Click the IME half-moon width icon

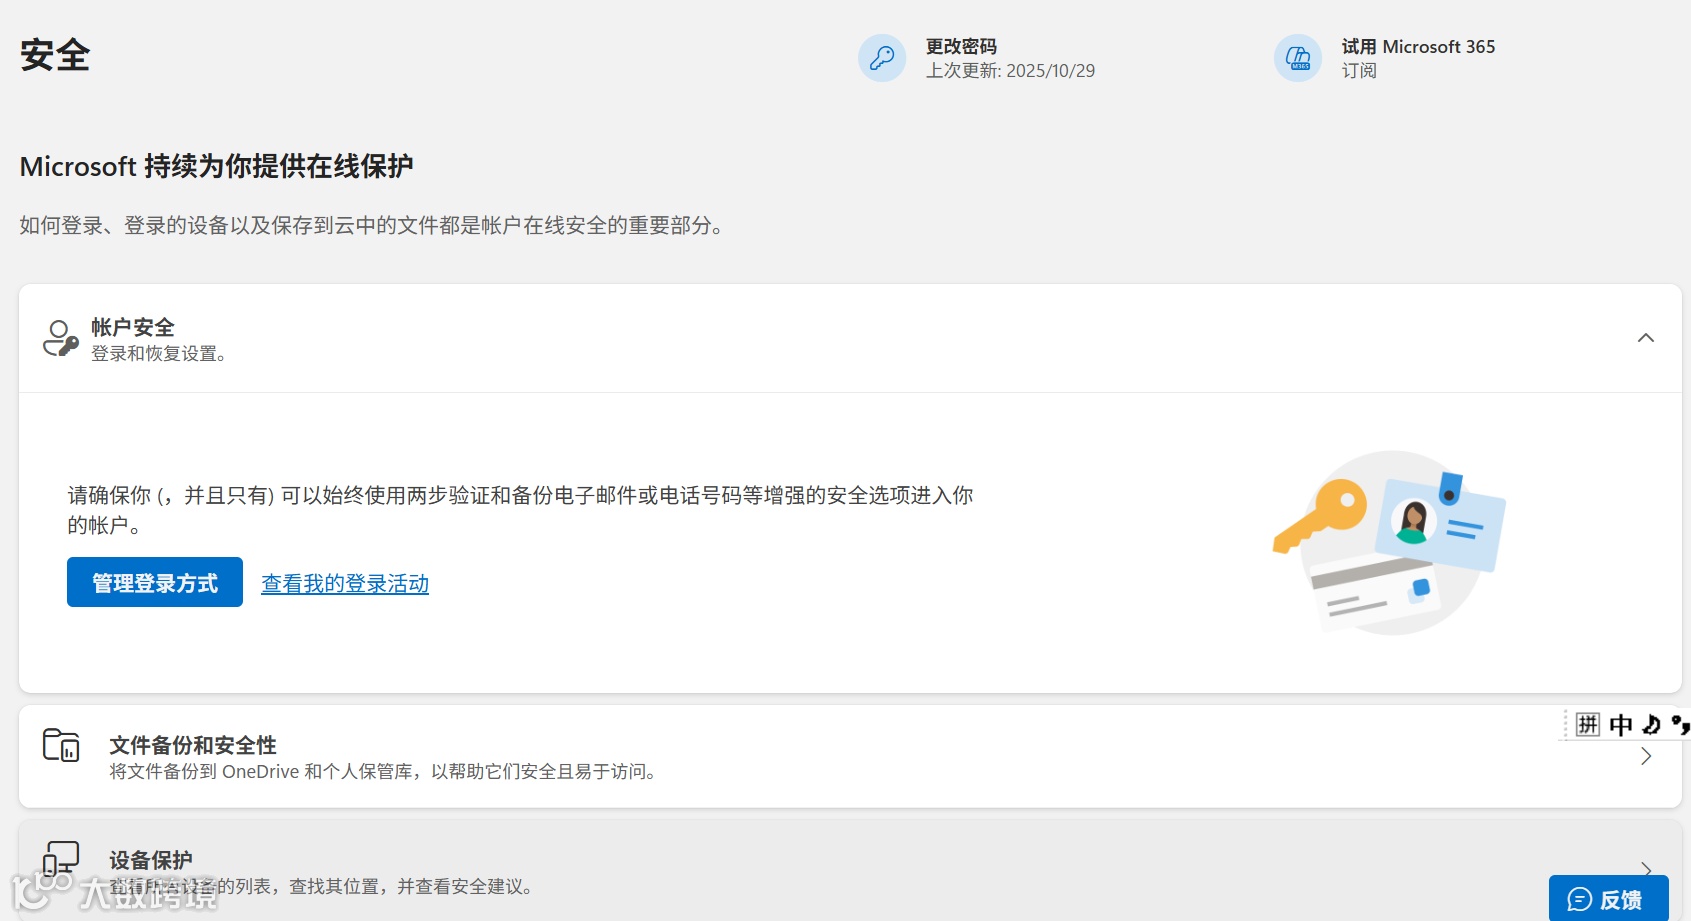(1651, 724)
